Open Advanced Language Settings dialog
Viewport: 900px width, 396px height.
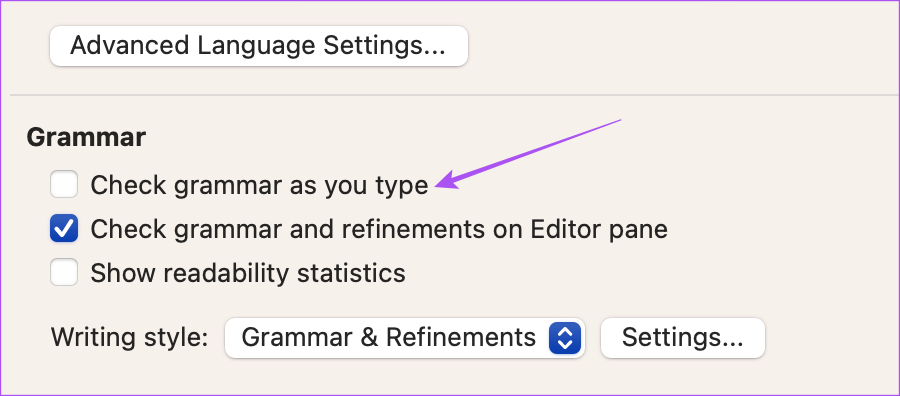point(259,45)
